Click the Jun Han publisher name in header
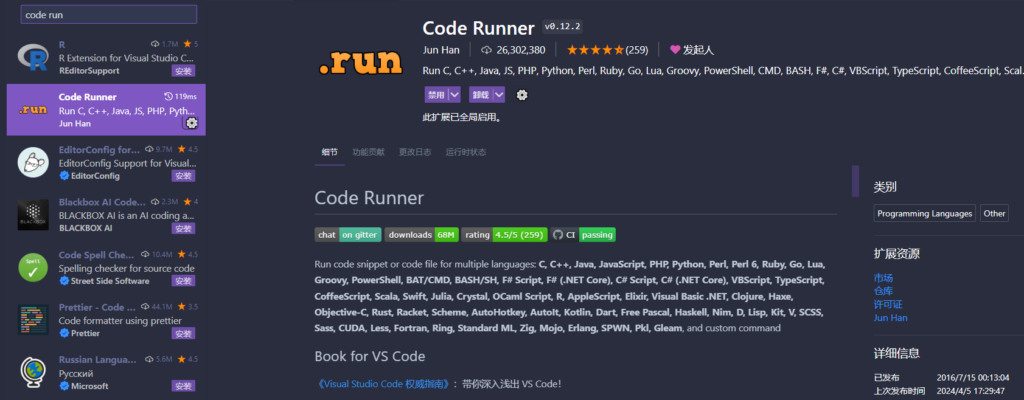The image size is (1024, 400). coord(441,50)
